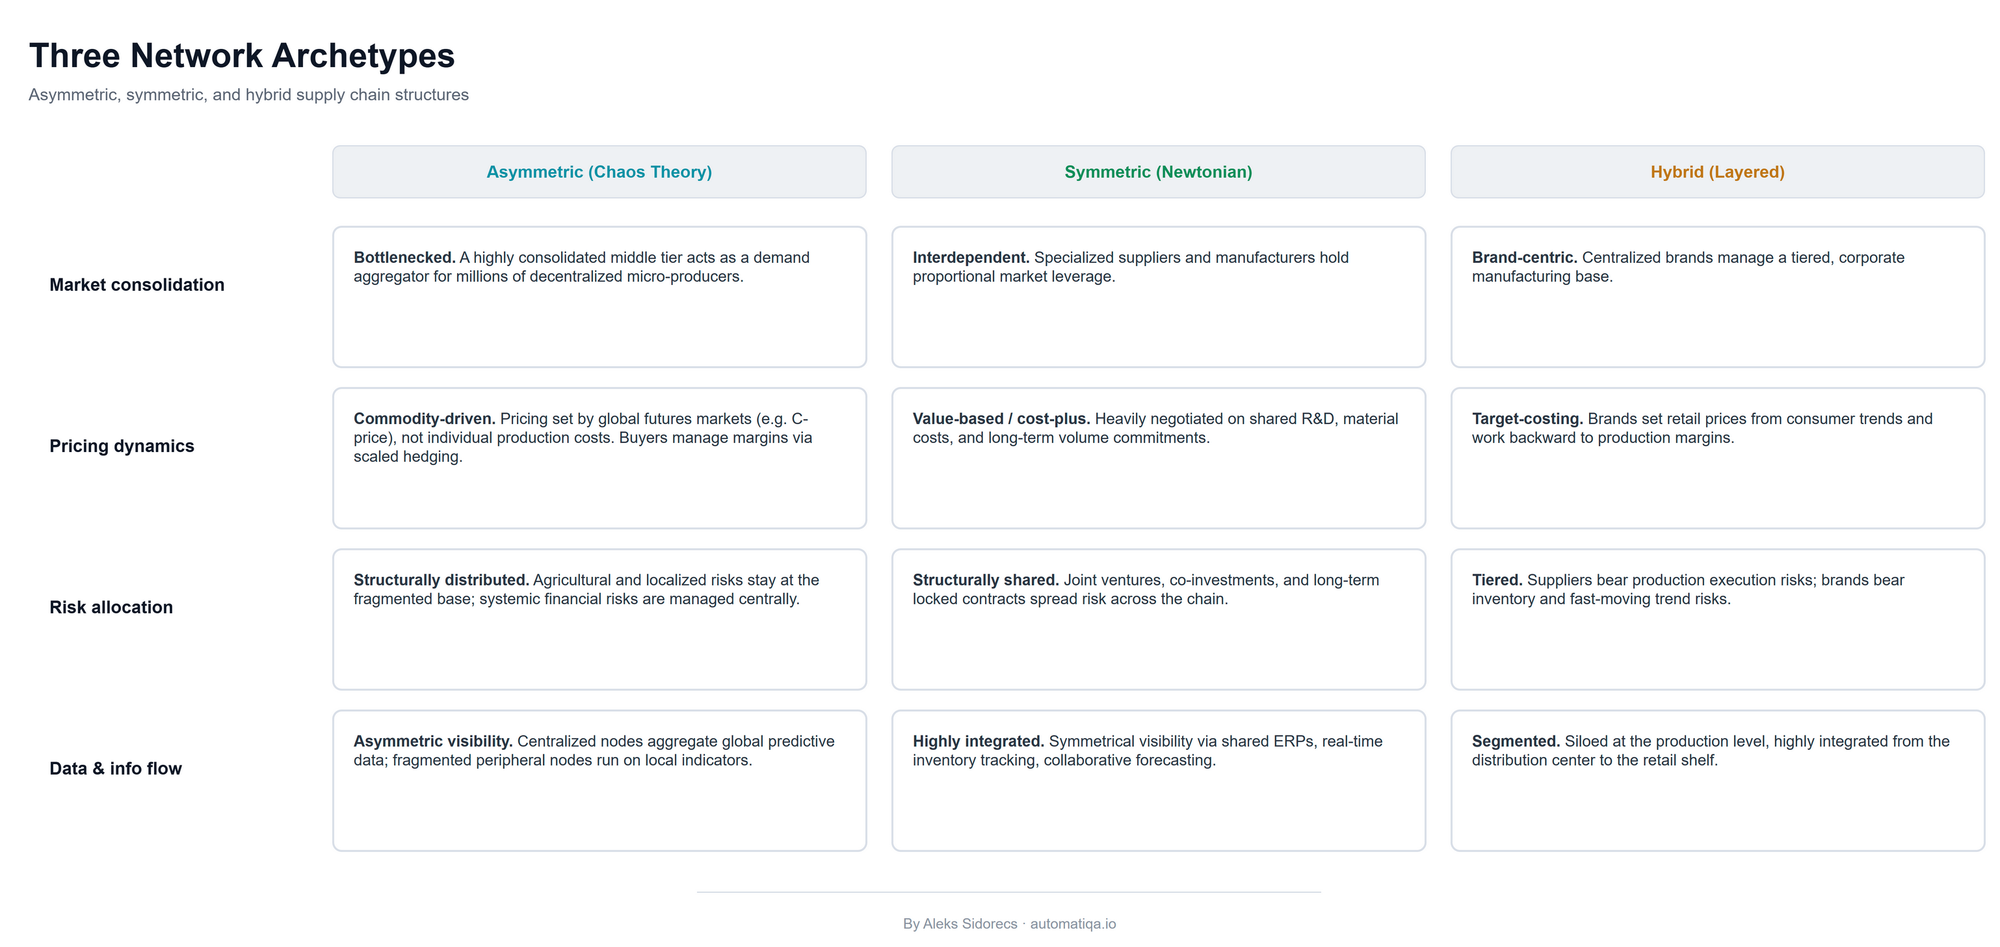Image resolution: width=2000 pixels, height=947 pixels.
Task: Click the Market consolidation row label
Action: 137,285
